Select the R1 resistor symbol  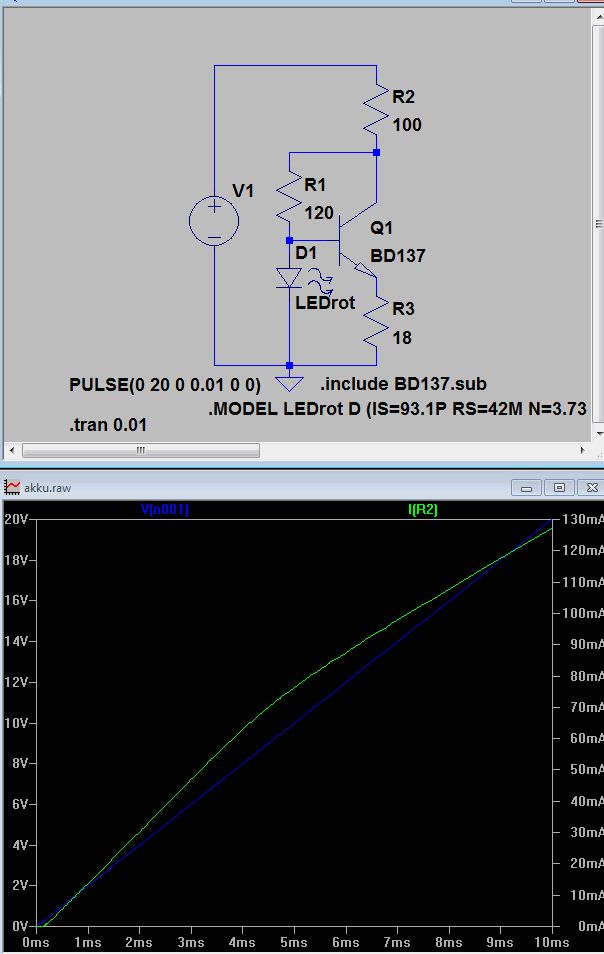pos(289,198)
